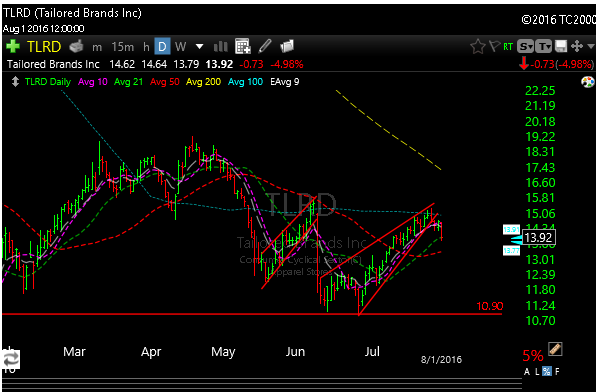
Task: Select the Weekly 'W' timeframe
Action: tap(181, 47)
